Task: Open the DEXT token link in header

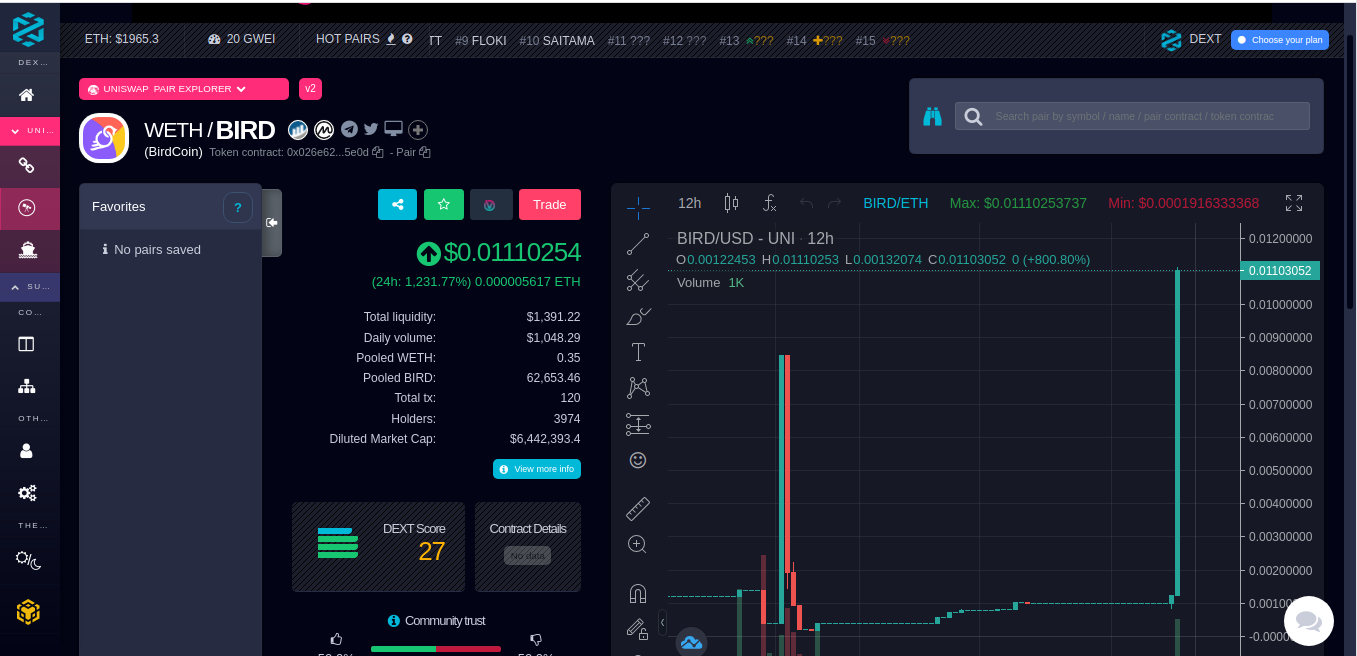Action: pos(1191,40)
